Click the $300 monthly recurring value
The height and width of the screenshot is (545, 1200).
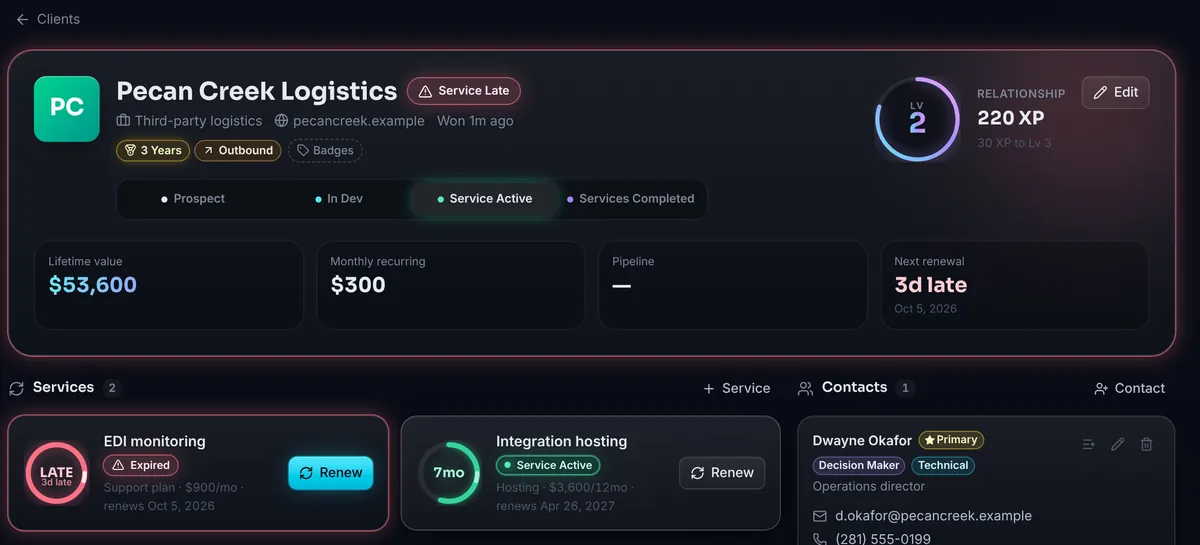coord(358,285)
